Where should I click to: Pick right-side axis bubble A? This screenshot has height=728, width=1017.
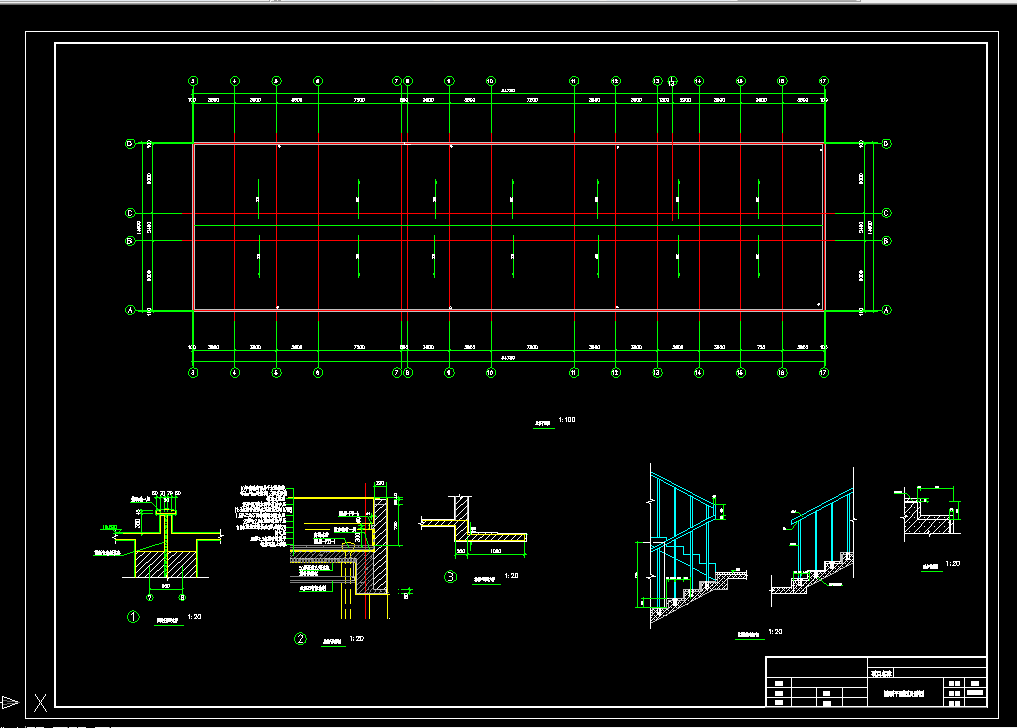tap(887, 310)
